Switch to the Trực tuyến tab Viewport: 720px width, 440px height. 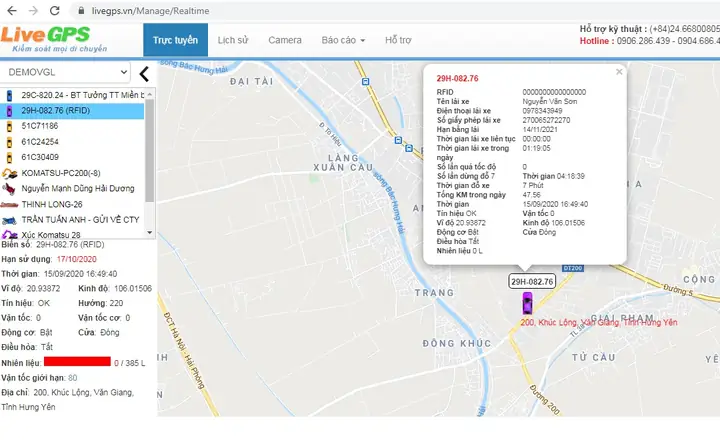[176, 40]
